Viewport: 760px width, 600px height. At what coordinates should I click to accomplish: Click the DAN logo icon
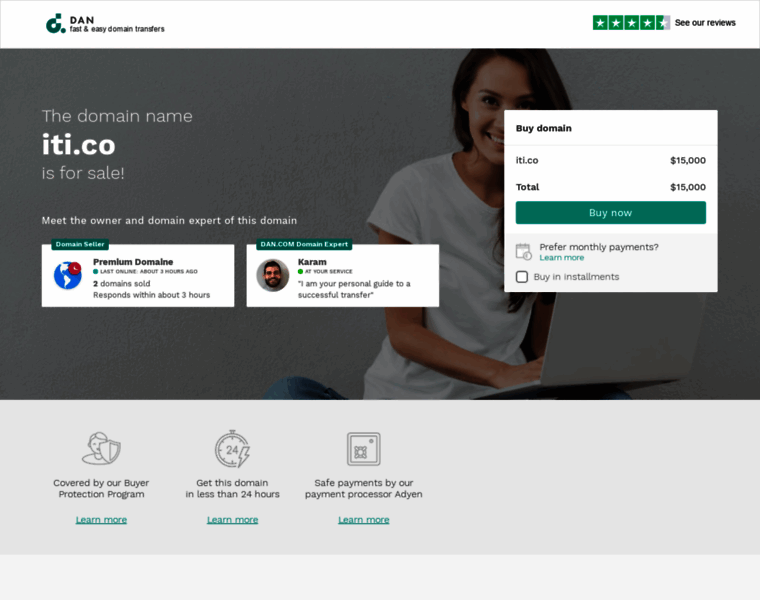[x=55, y=24]
